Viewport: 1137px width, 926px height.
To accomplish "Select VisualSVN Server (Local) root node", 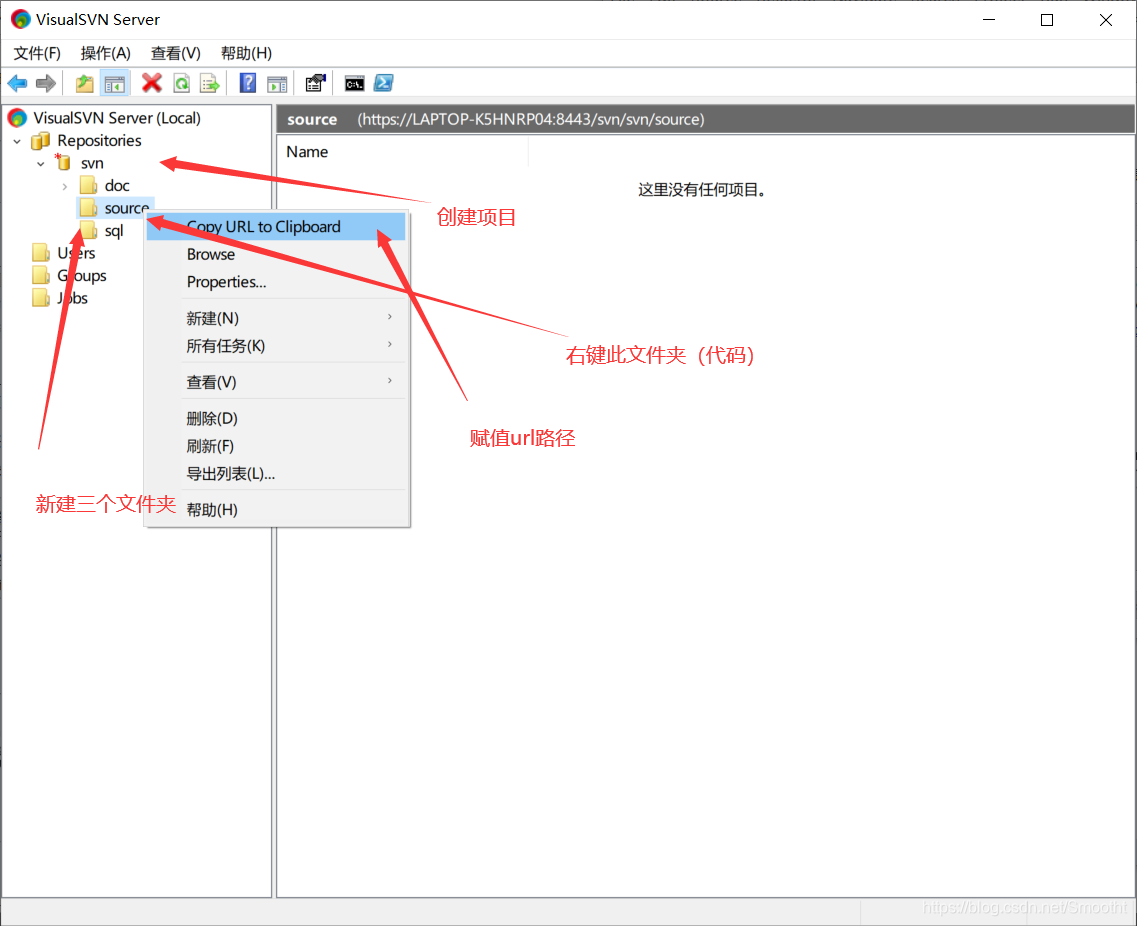I will click(117, 117).
